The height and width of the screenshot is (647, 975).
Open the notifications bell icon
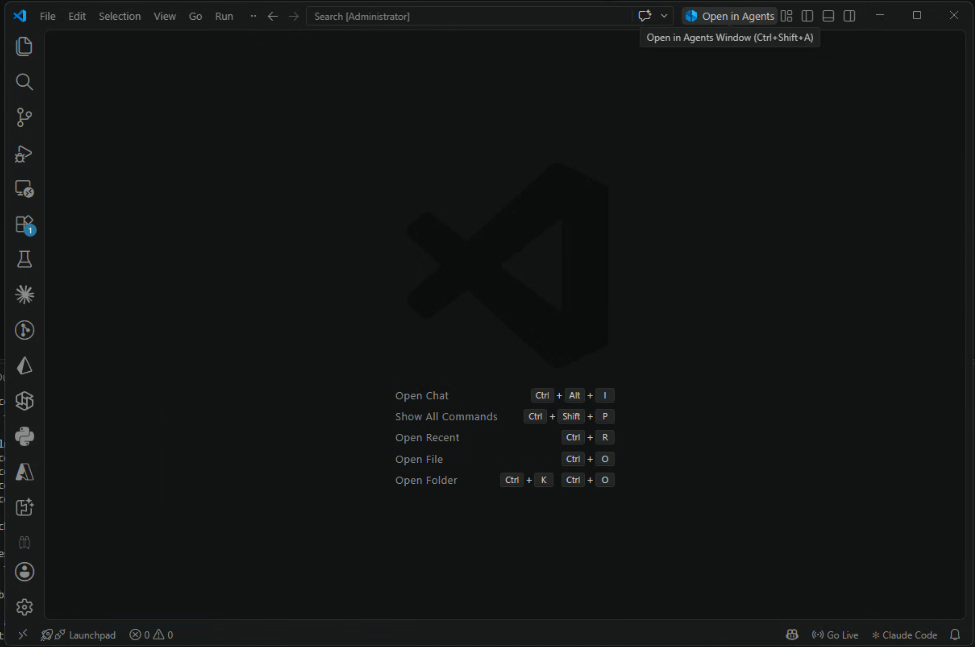point(955,635)
